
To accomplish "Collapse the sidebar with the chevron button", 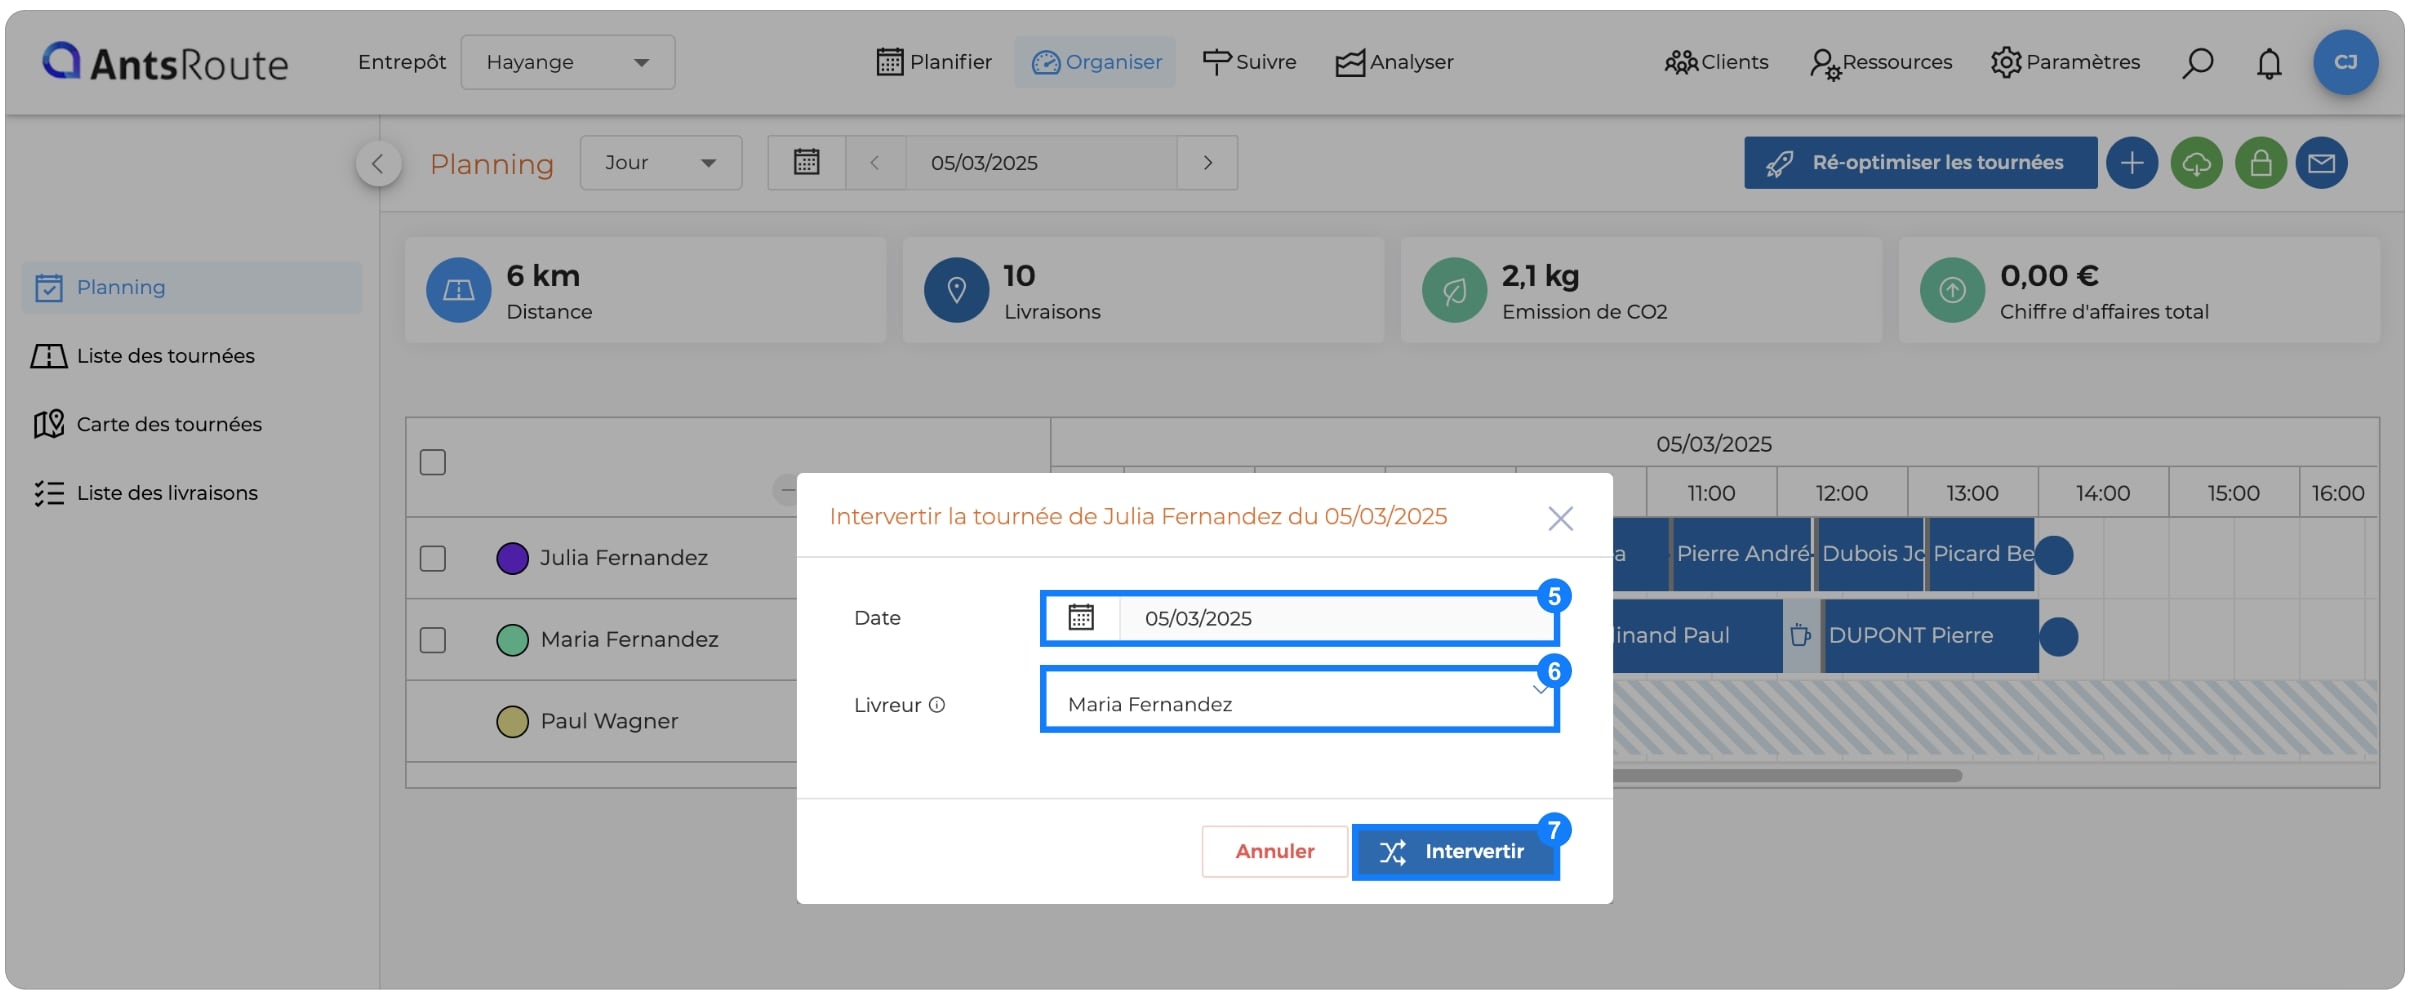I will point(378,163).
